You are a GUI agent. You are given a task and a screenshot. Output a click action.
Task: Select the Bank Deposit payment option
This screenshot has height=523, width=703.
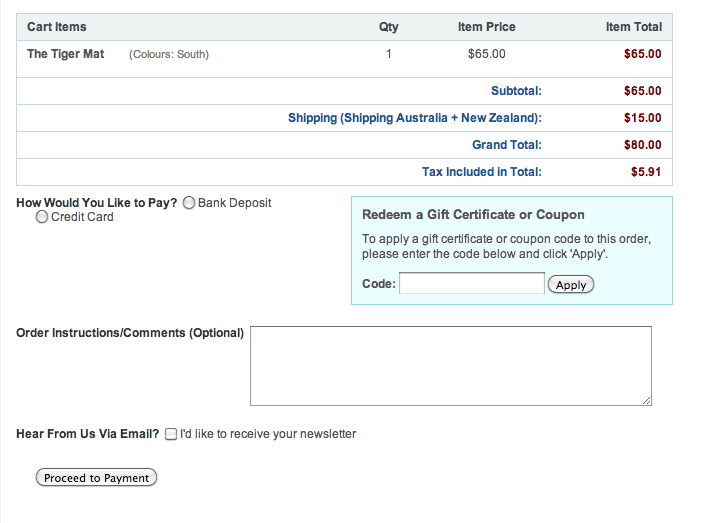coord(189,203)
